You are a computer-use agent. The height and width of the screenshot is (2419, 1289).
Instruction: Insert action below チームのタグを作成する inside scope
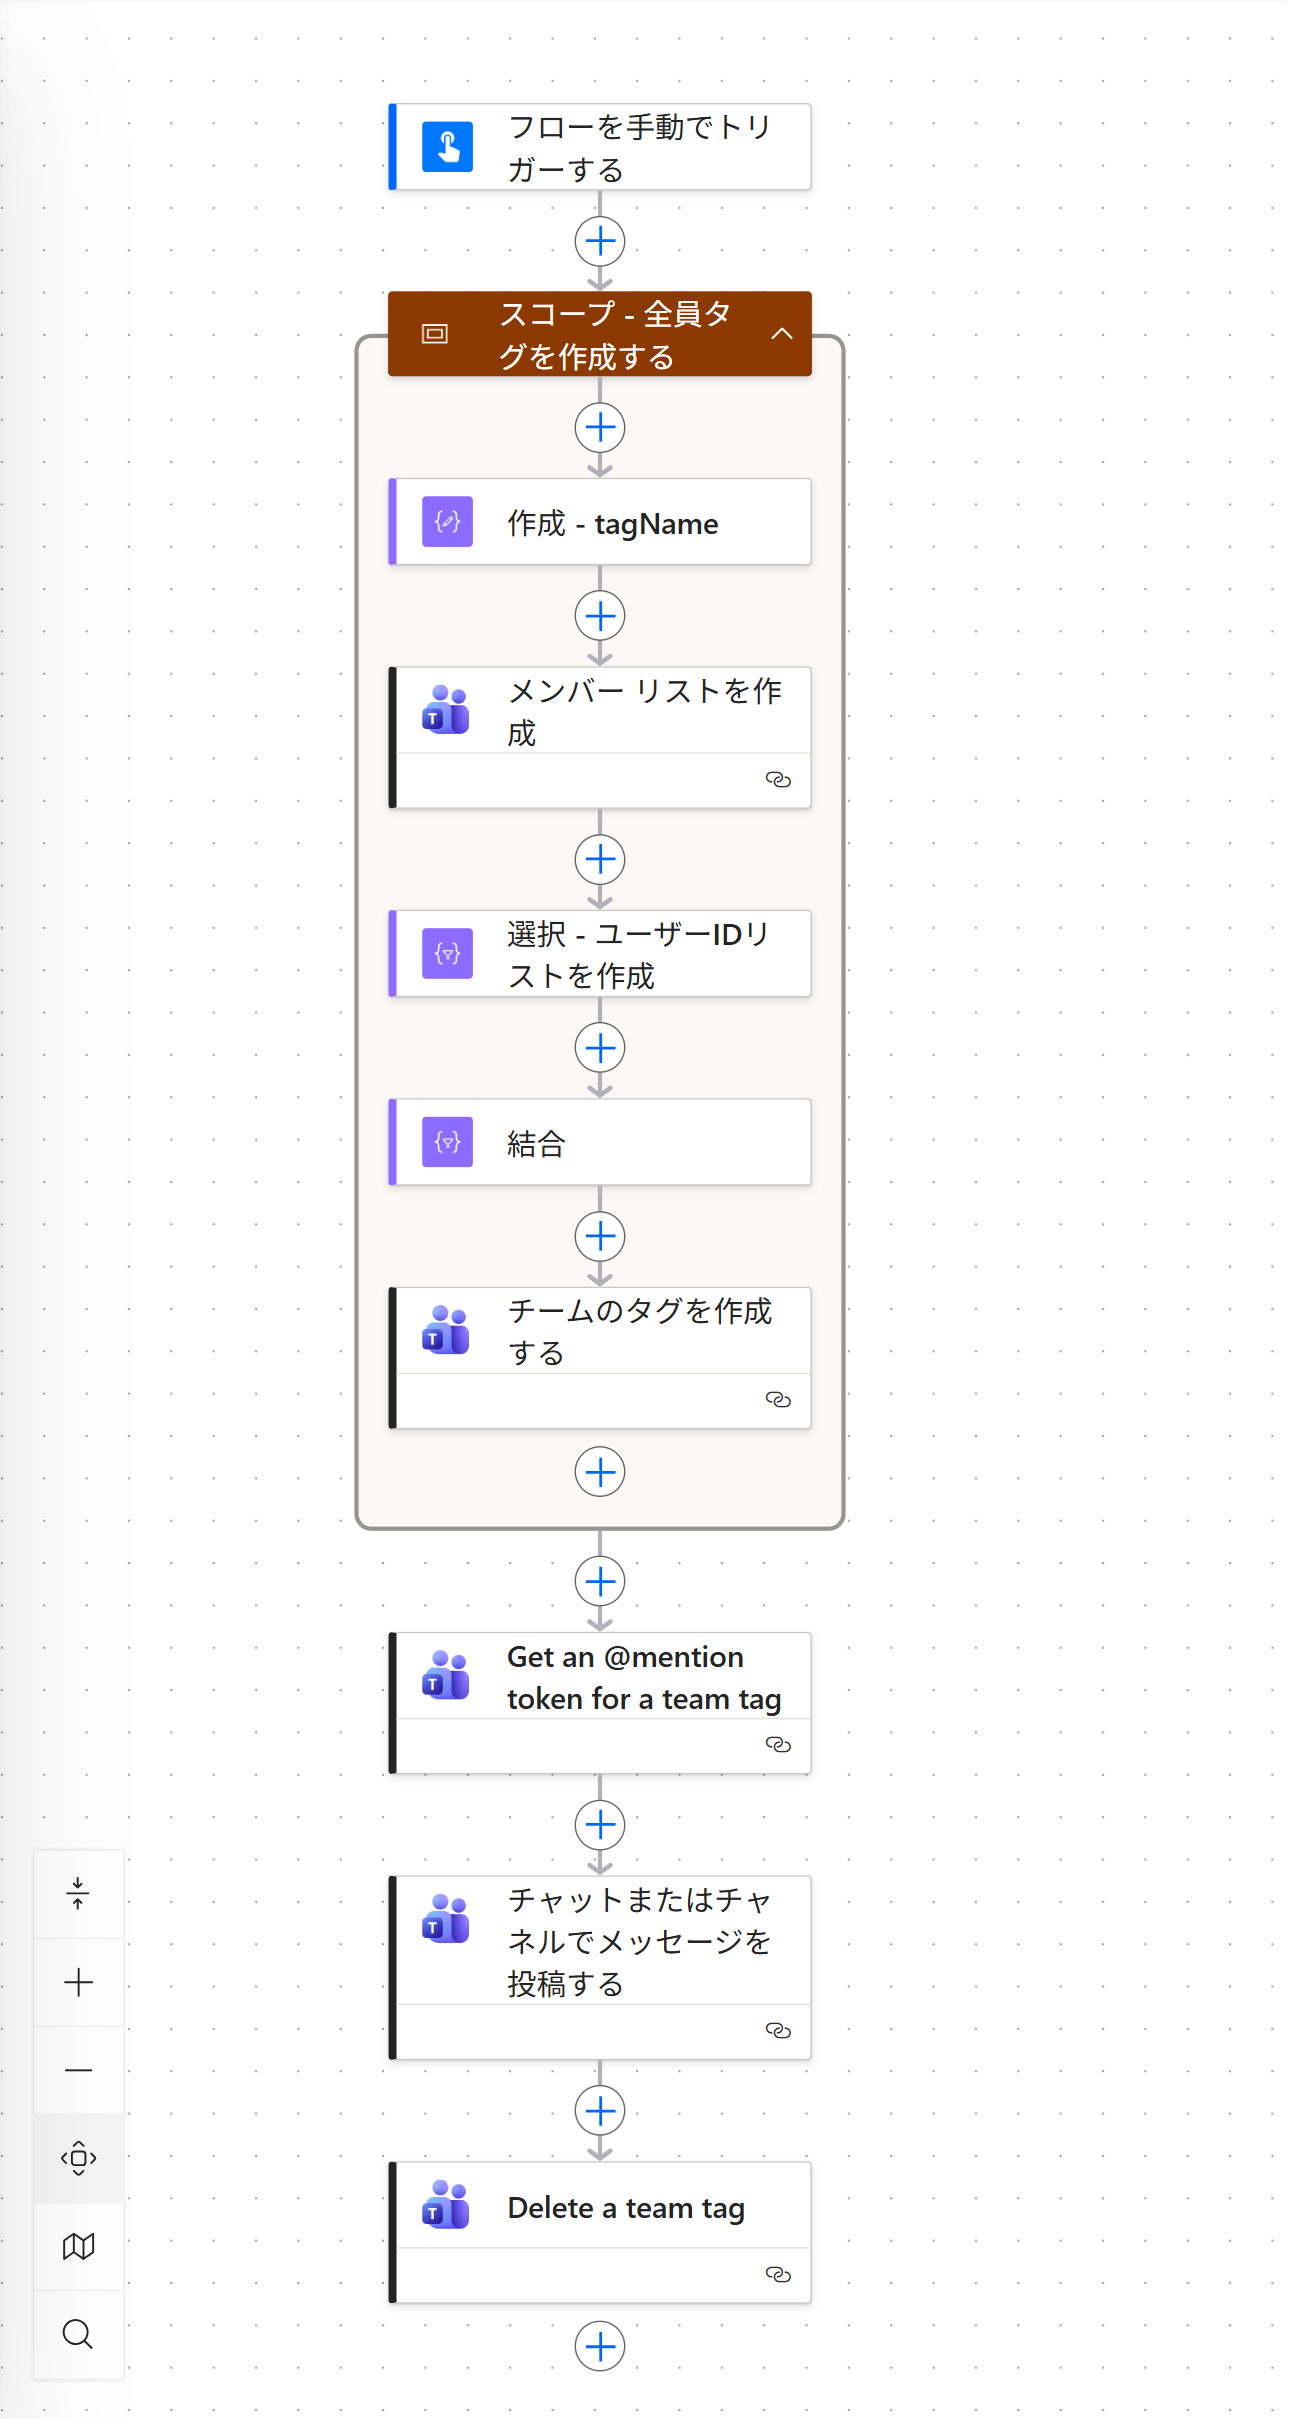600,1472
